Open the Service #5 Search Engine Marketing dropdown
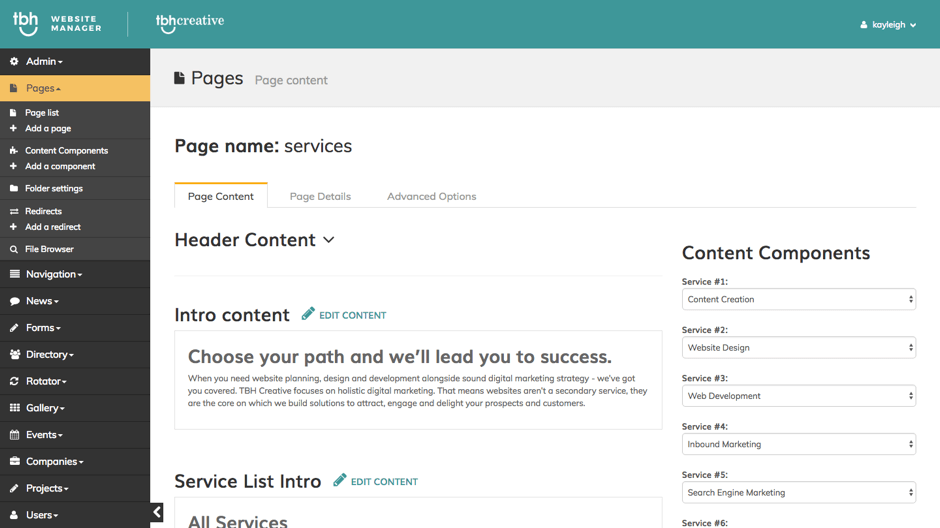 point(799,493)
